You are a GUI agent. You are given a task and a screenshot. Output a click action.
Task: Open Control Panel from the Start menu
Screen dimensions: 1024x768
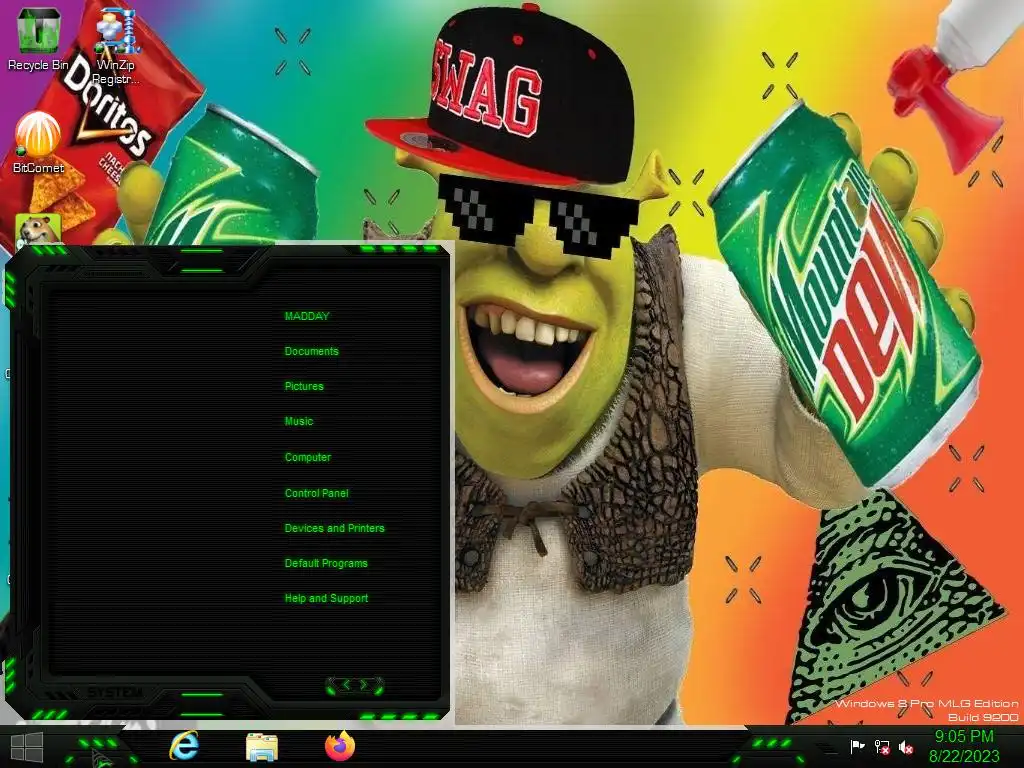pyautogui.click(x=316, y=493)
